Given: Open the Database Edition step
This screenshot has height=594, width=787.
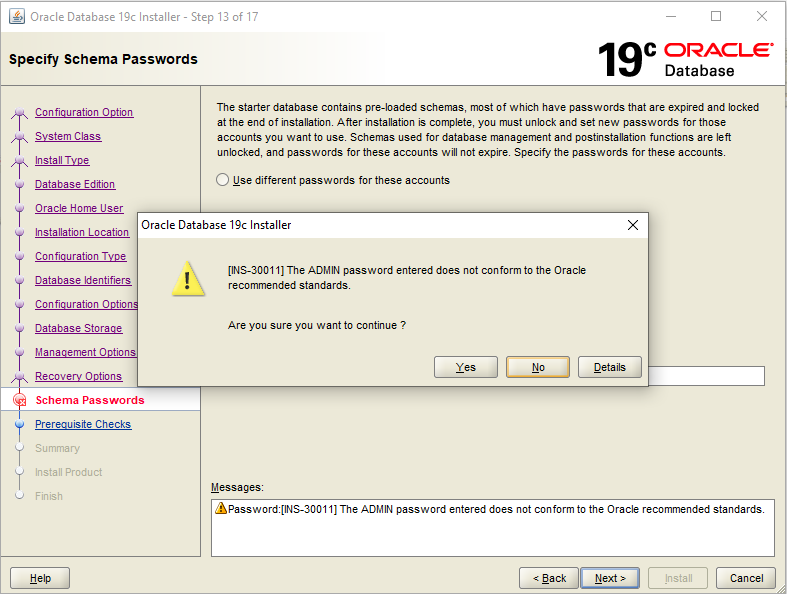Looking at the screenshot, I should point(75,184).
